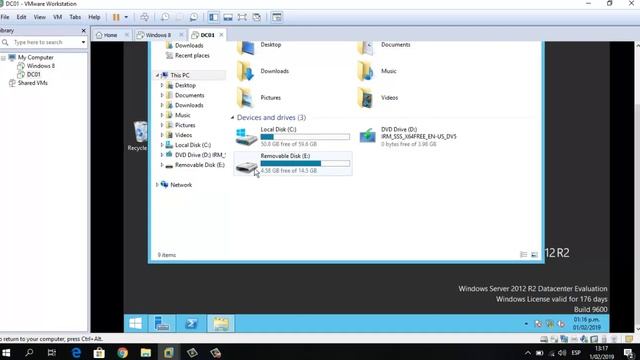Expand Music in the navigation pane

pos(162,115)
